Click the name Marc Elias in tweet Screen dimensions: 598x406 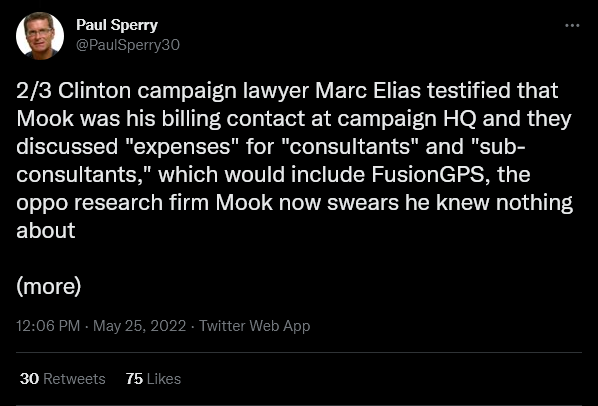click(x=368, y=91)
